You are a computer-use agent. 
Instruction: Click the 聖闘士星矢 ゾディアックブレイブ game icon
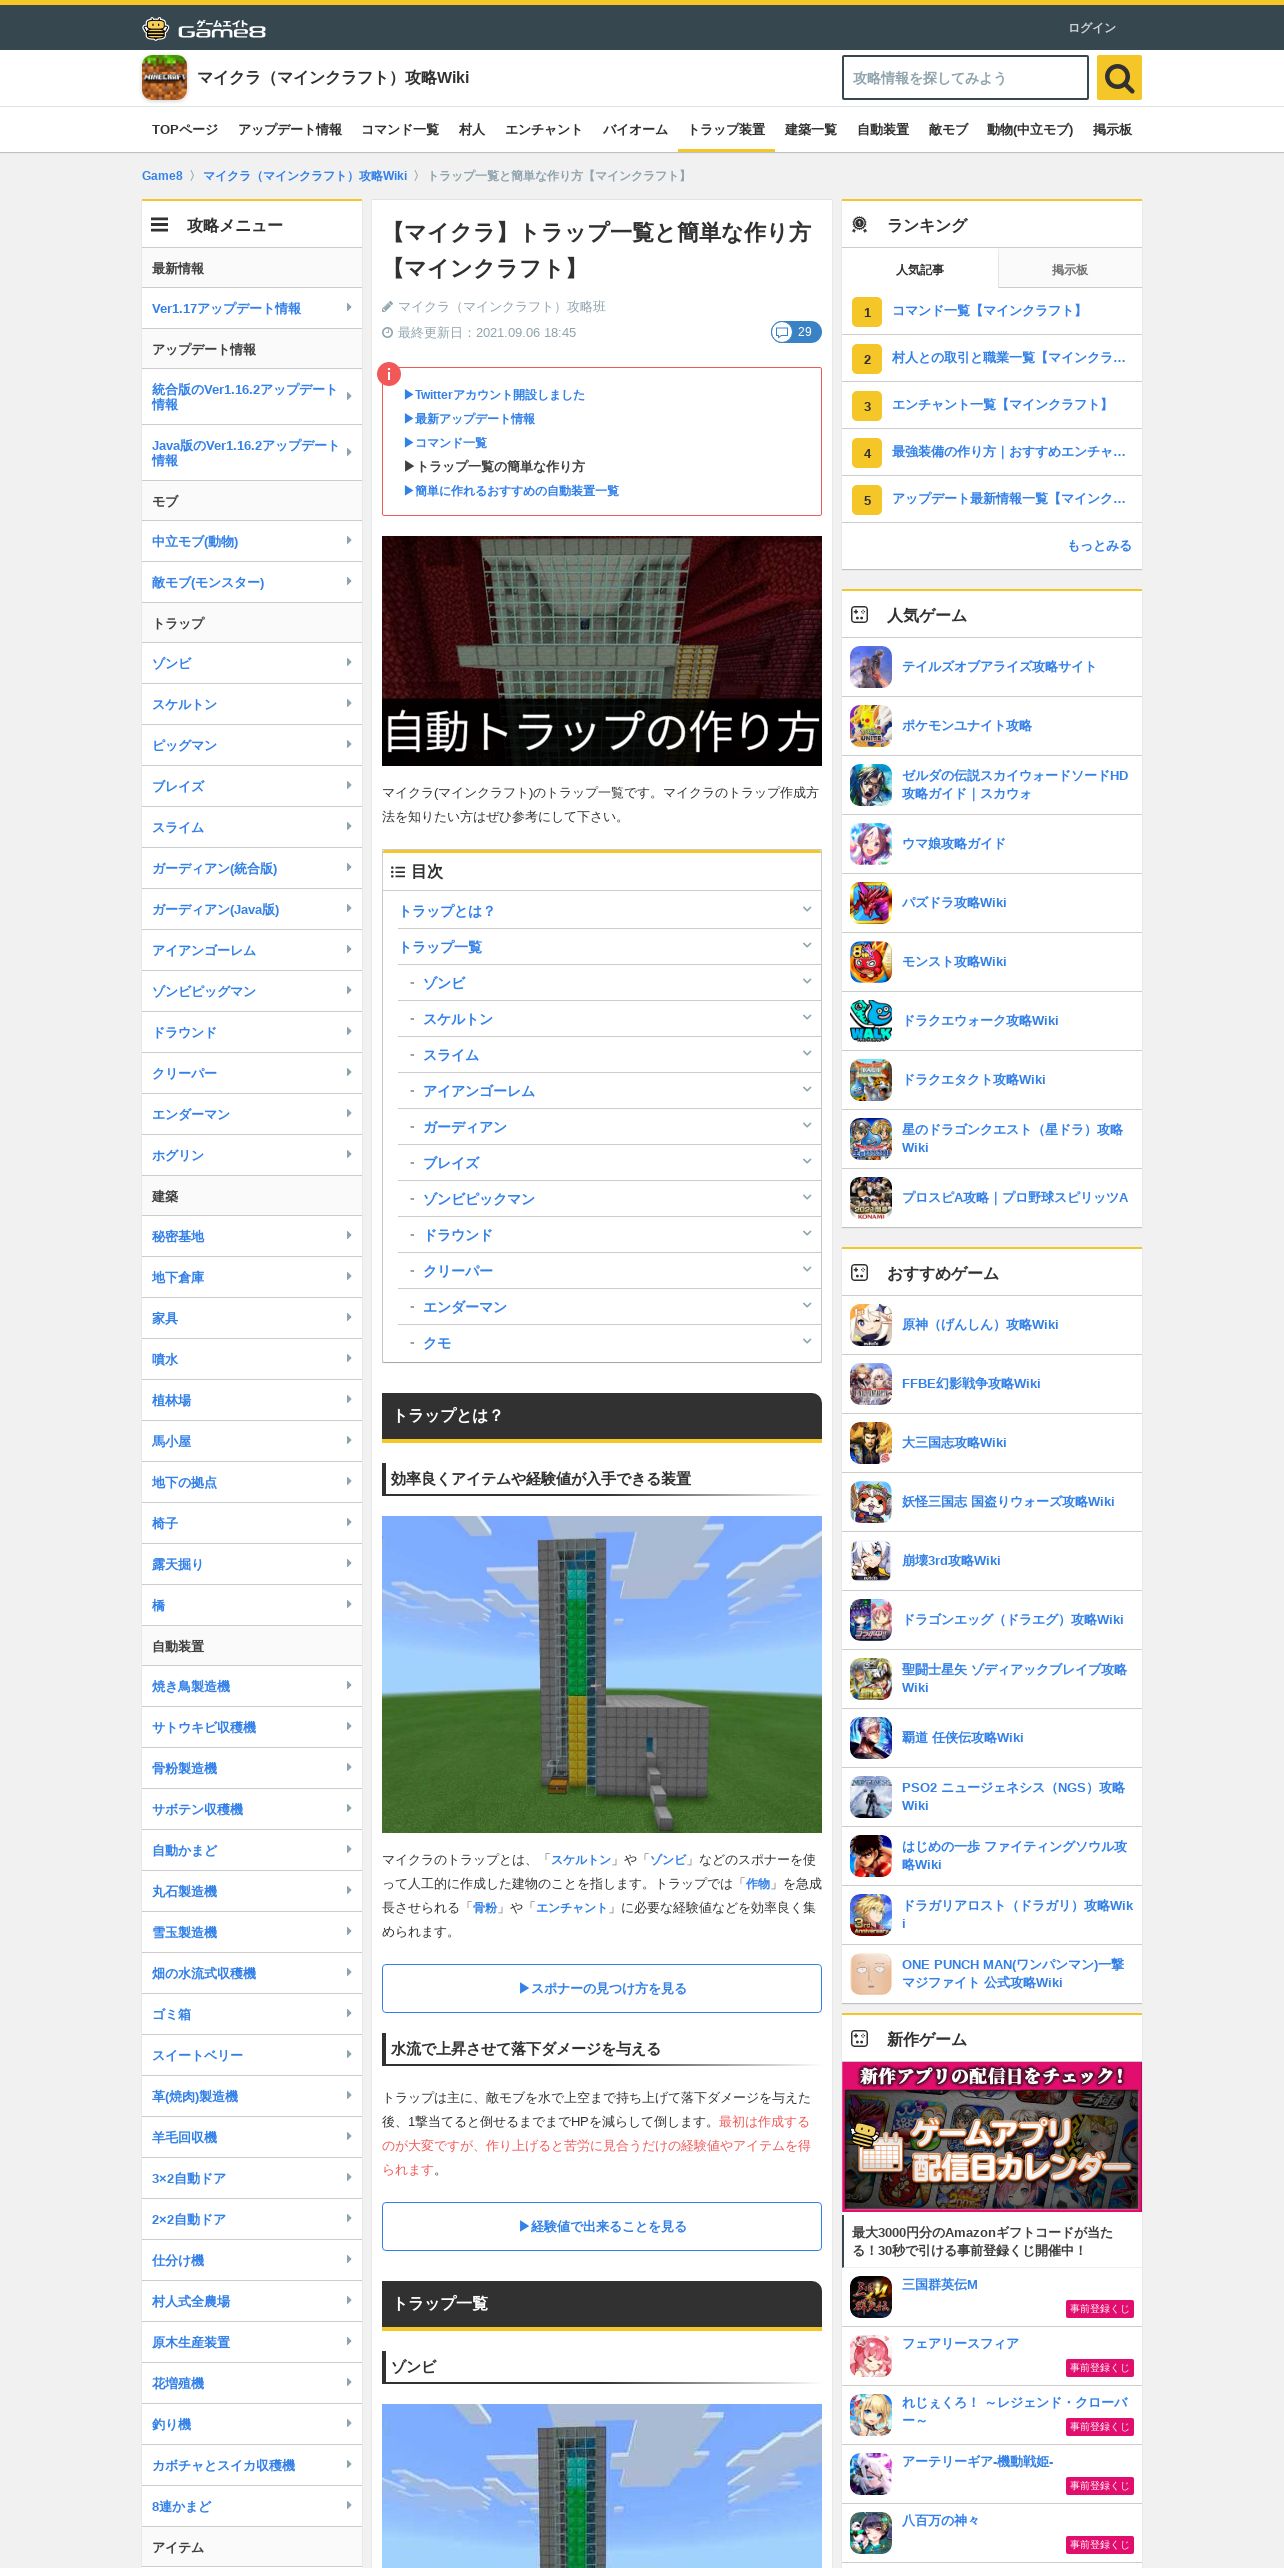(x=871, y=1679)
